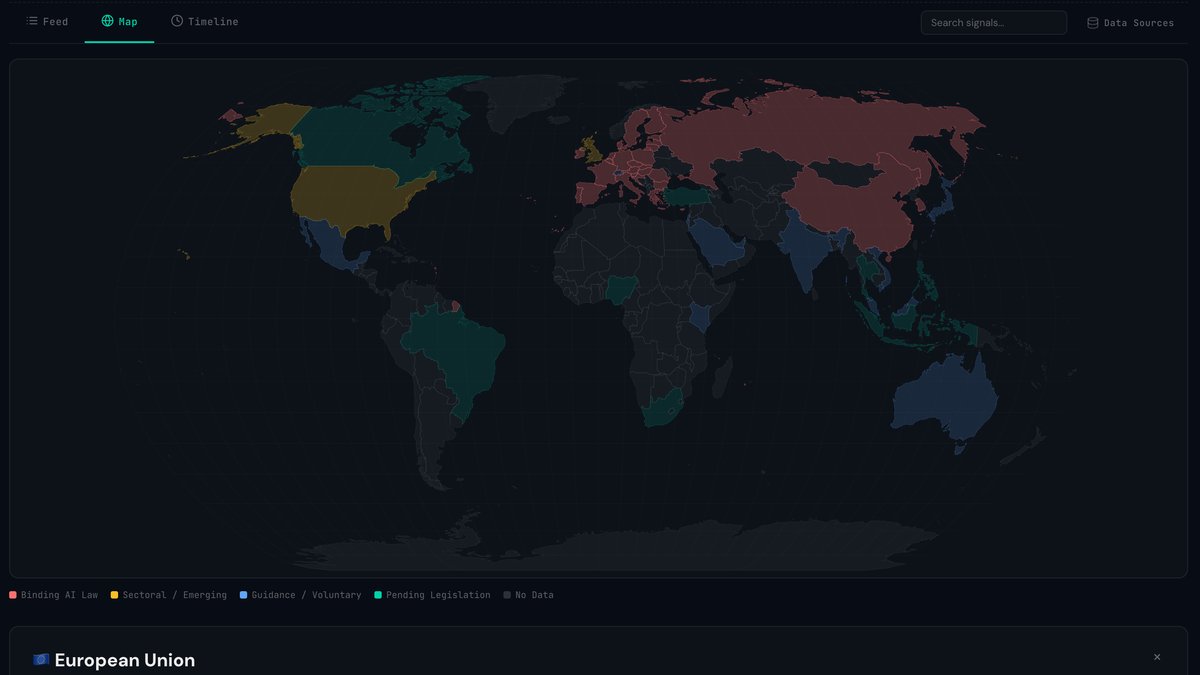Switch to the Timeline tab
Screen dimensions: 1200x675
coord(205,20)
